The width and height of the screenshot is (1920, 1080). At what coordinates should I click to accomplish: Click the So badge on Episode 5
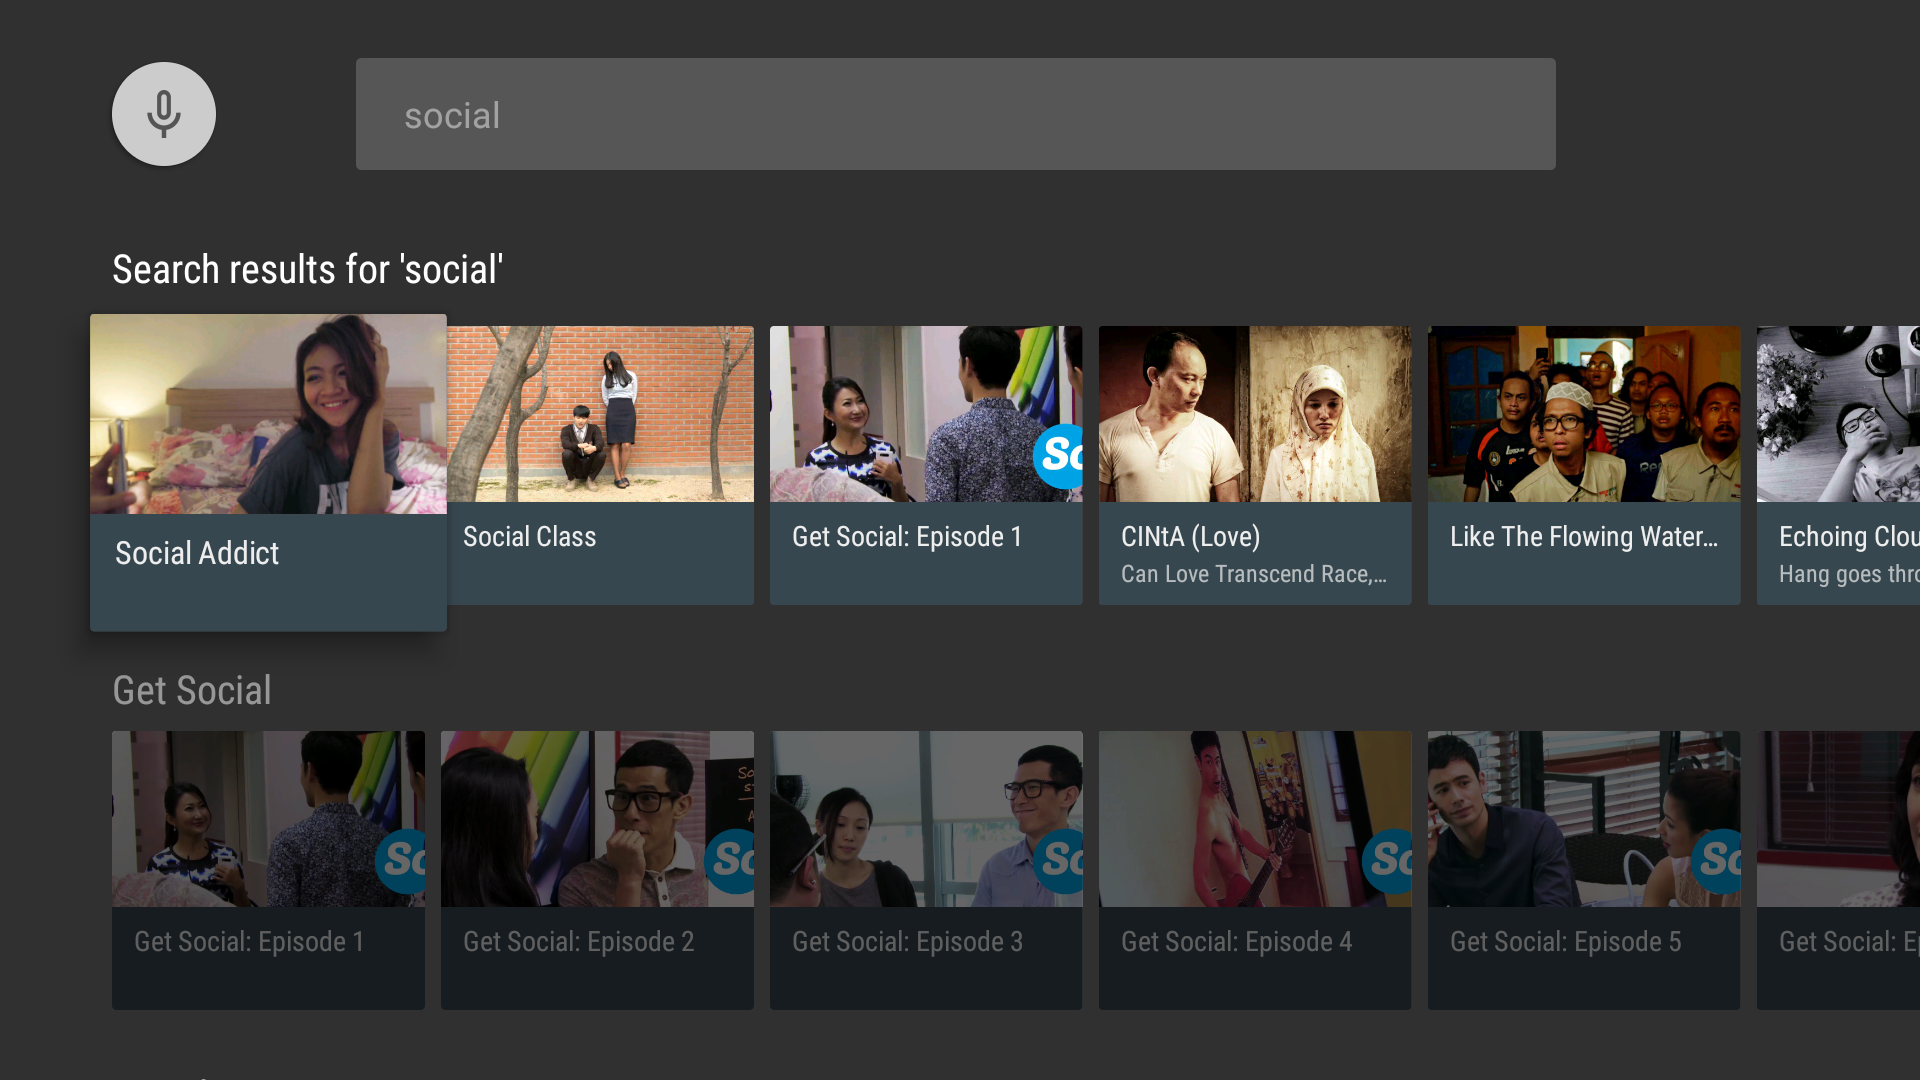click(1716, 861)
